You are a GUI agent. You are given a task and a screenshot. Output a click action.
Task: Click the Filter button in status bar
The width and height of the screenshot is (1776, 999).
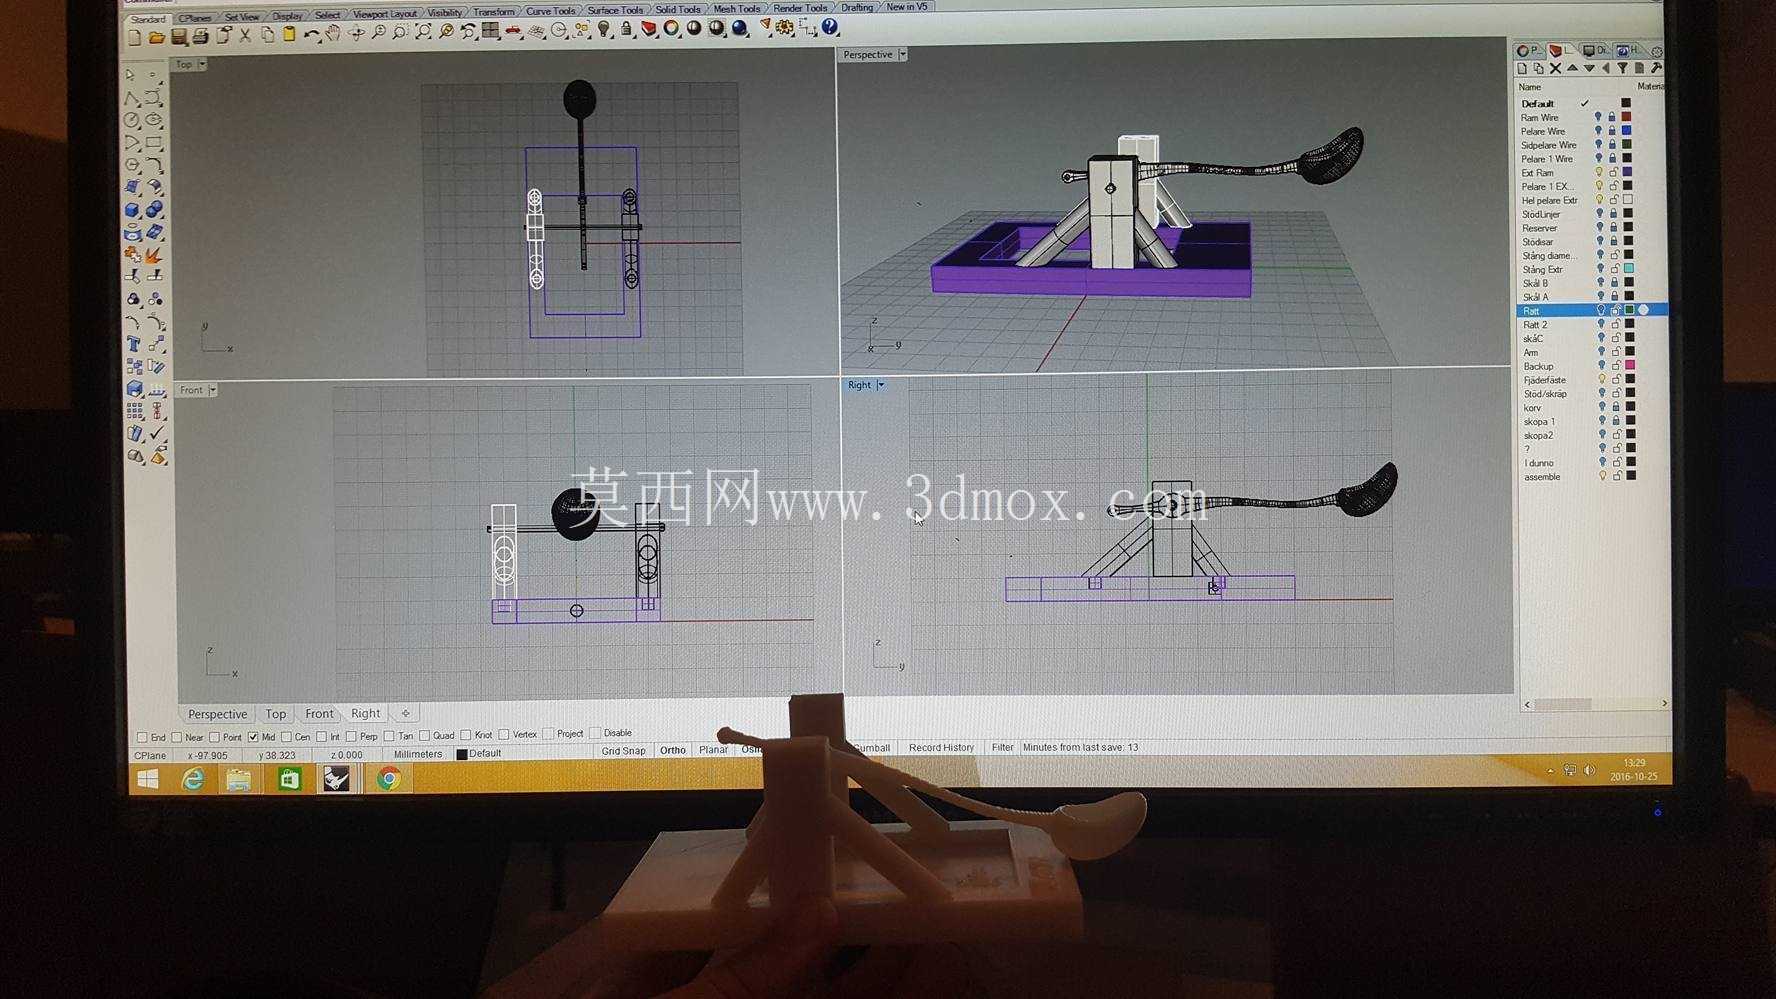pyautogui.click(x=1002, y=748)
